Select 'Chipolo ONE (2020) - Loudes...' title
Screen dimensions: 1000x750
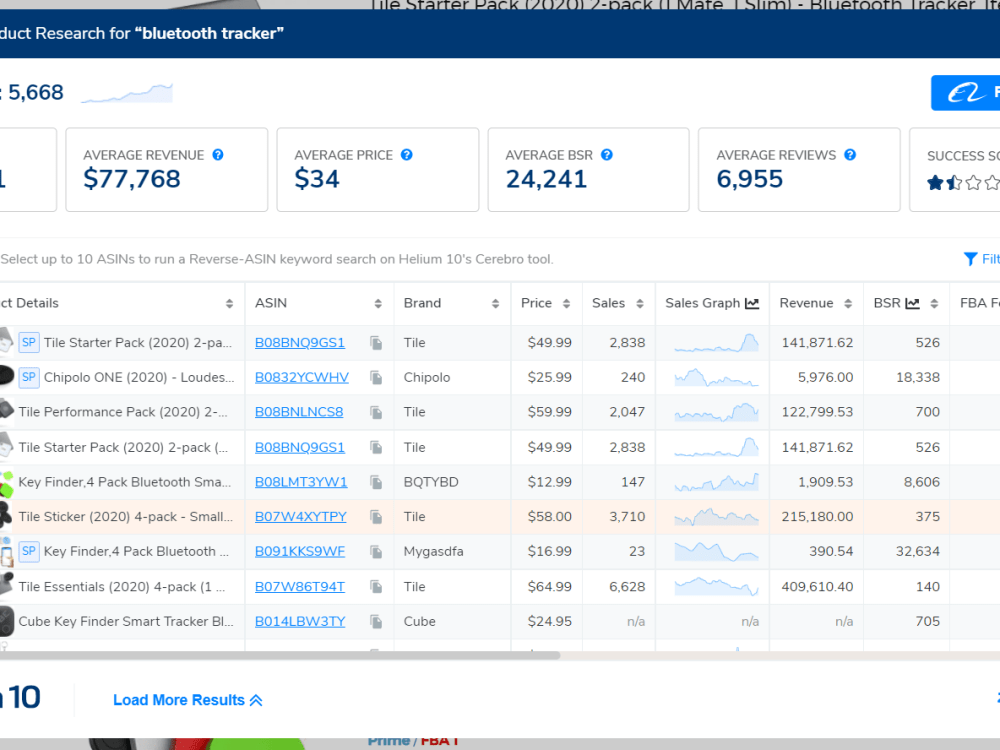tap(139, 378)
